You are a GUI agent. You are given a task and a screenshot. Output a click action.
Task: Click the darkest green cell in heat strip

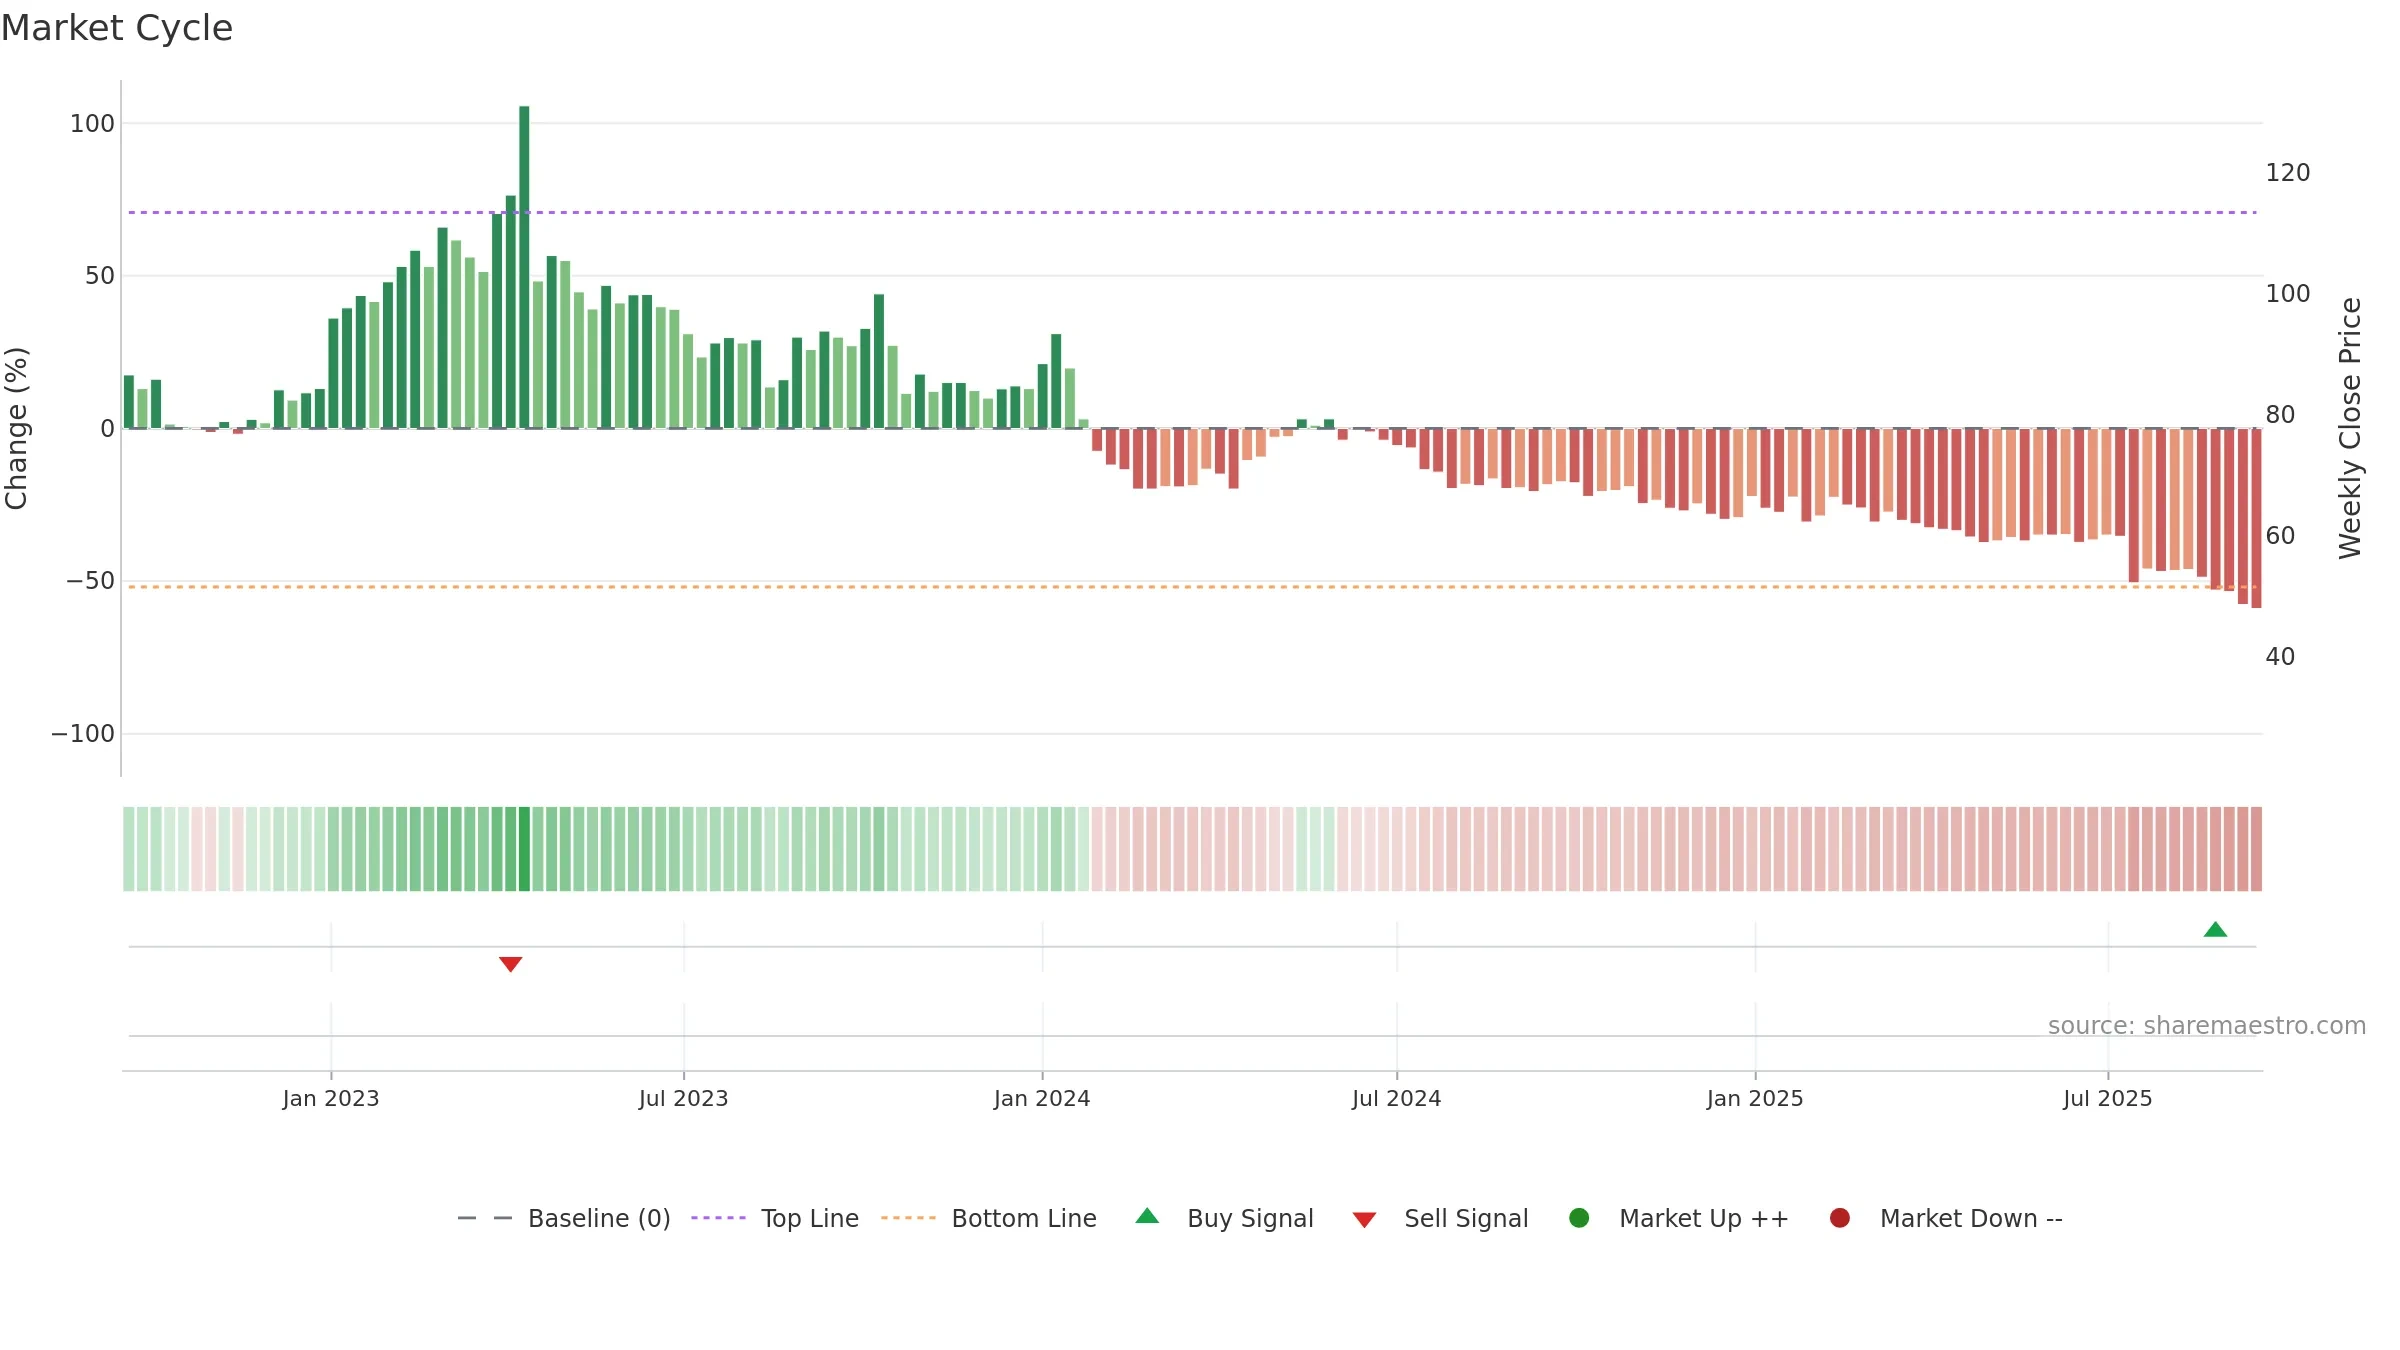coord(524,849)
